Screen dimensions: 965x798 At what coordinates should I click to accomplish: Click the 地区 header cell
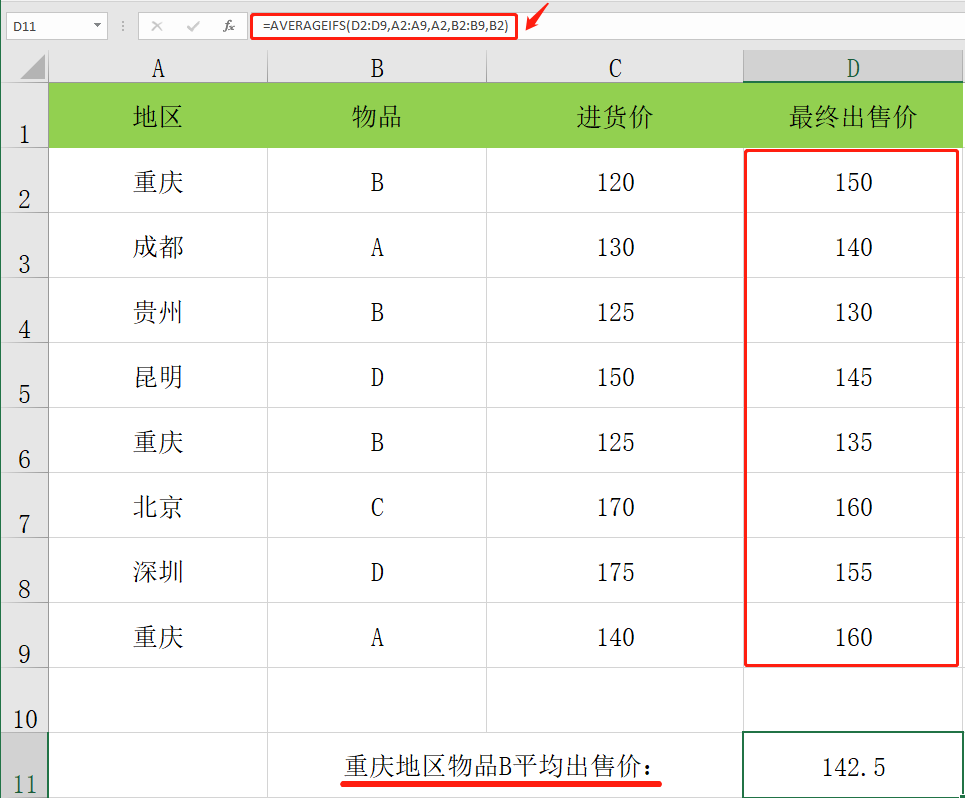(x=158, y=116)
